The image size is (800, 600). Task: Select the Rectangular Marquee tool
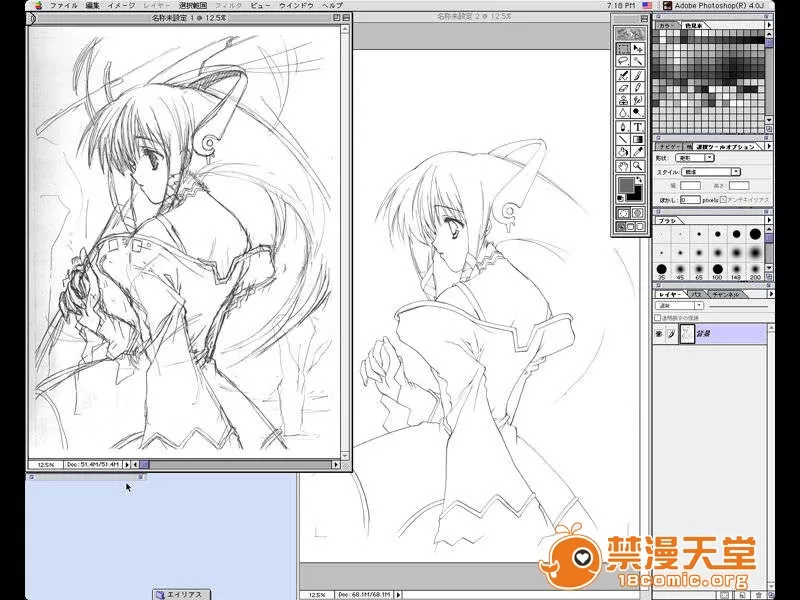(623, 48)
